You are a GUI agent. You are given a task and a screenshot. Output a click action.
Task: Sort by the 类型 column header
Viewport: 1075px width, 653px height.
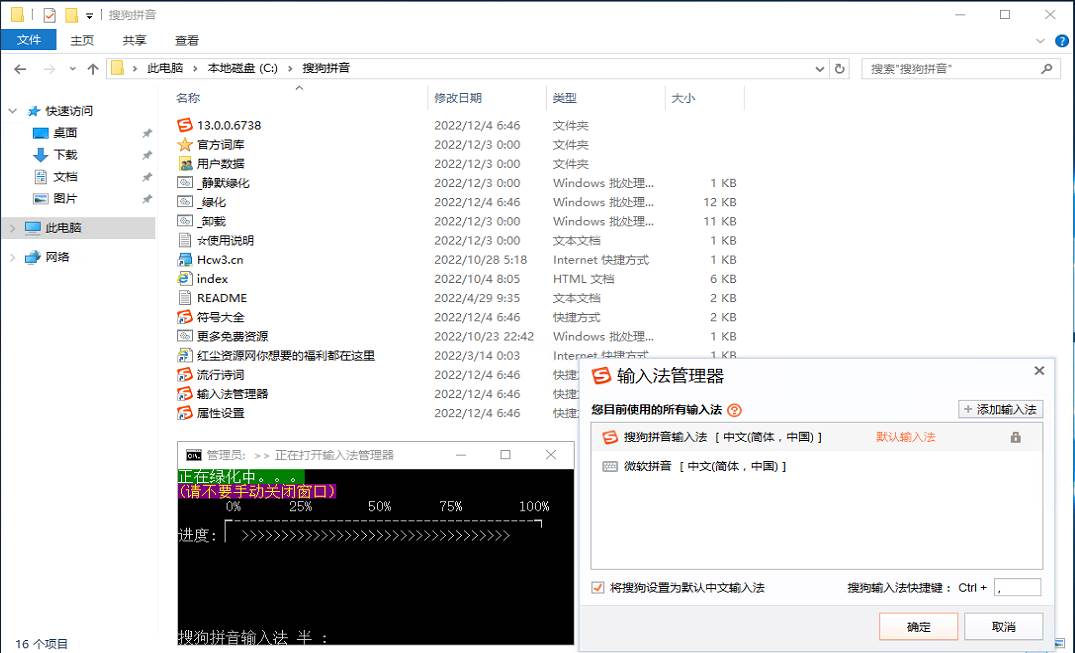(605, 98)
